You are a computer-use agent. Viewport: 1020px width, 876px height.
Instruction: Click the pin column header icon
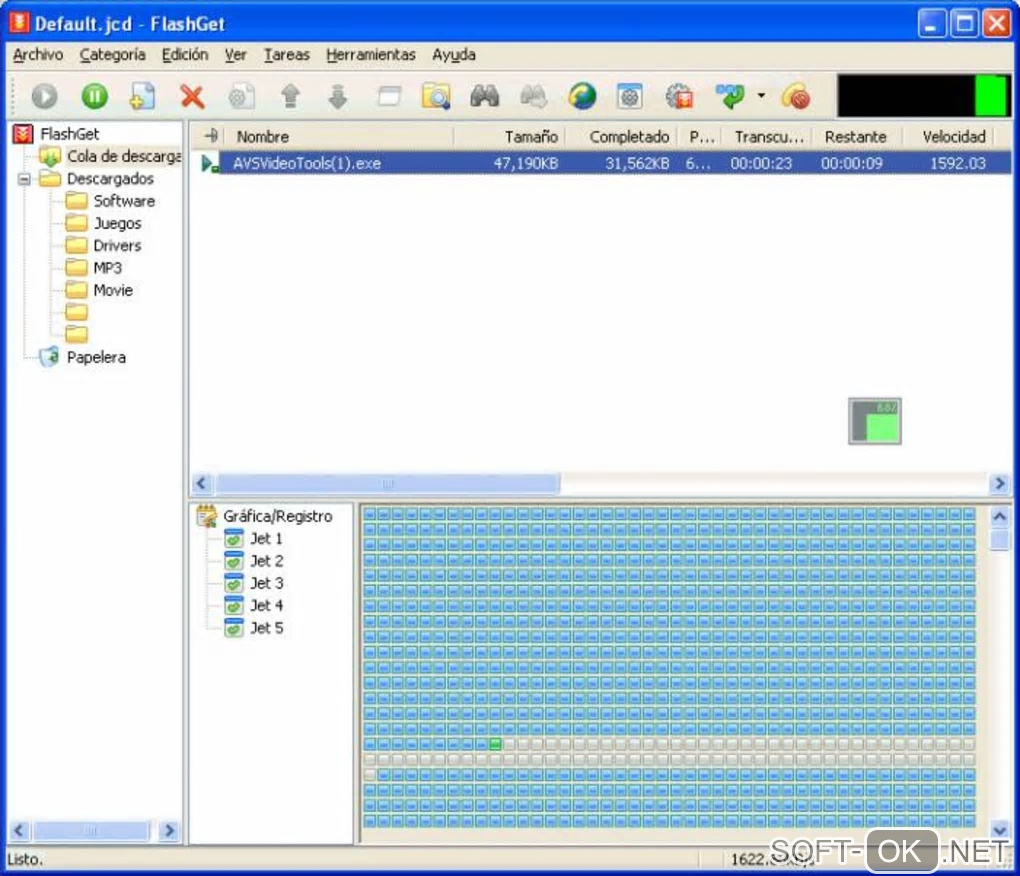[x=210, y=136]
